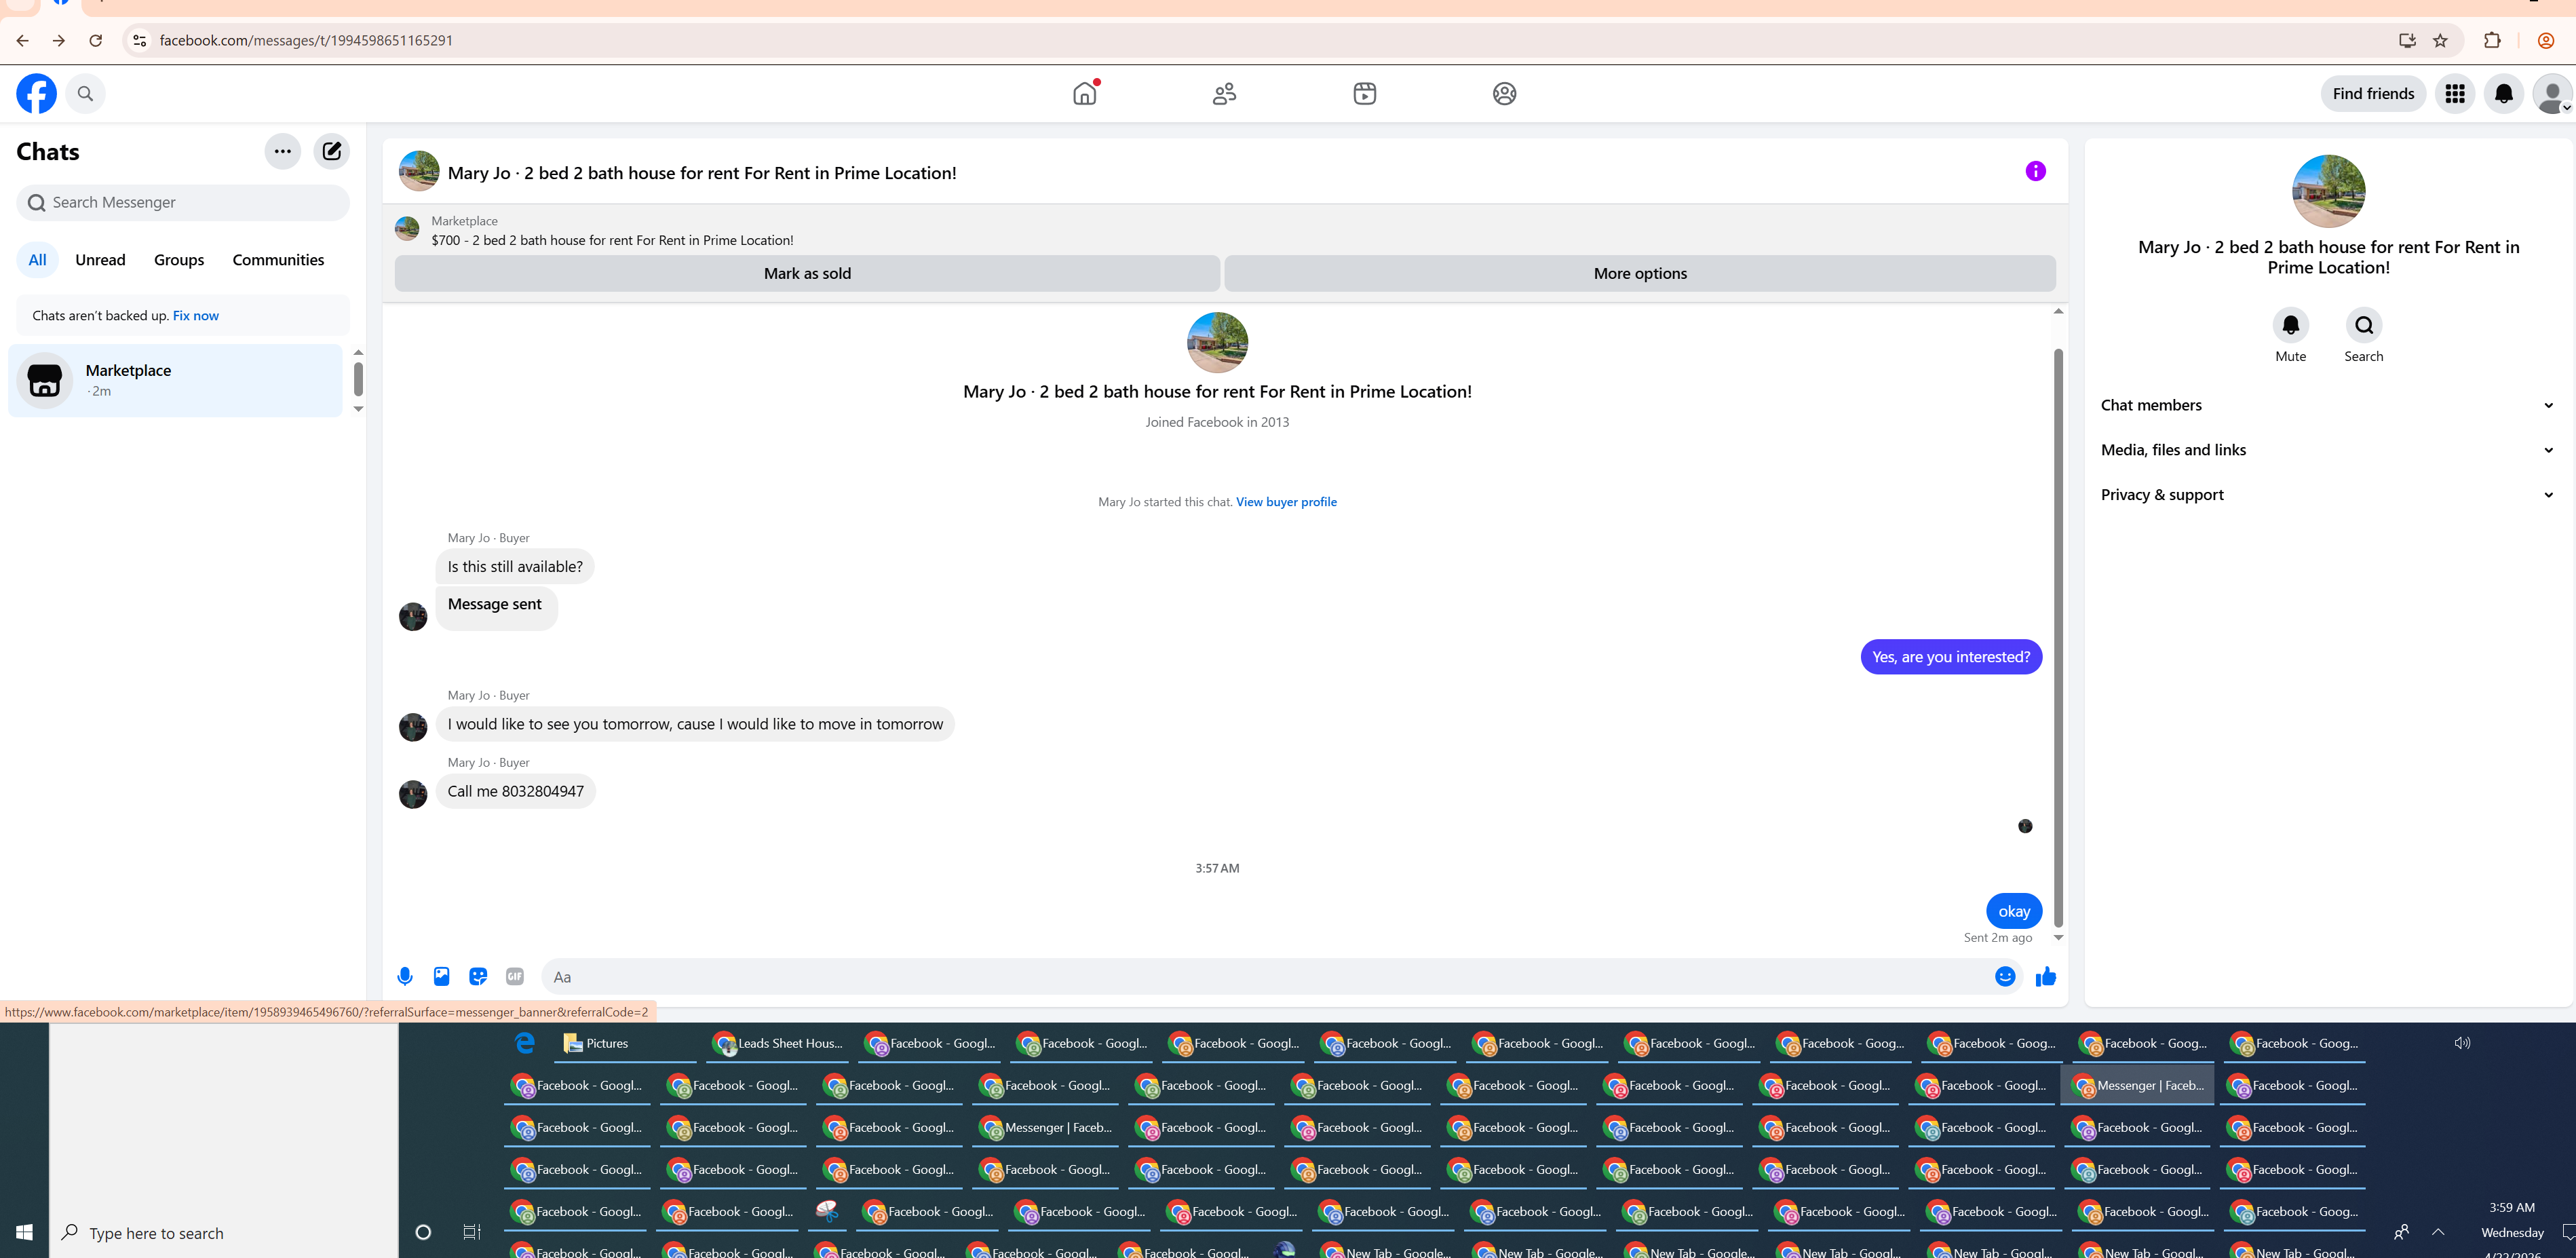Switch to the Unread chats tab

[100, 260]
